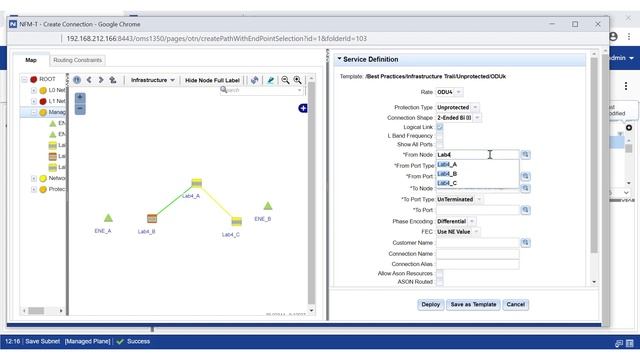Toggle the Logical Link checkbox
640x360 pixels.
pyautogui.click(x=440, y=127)
